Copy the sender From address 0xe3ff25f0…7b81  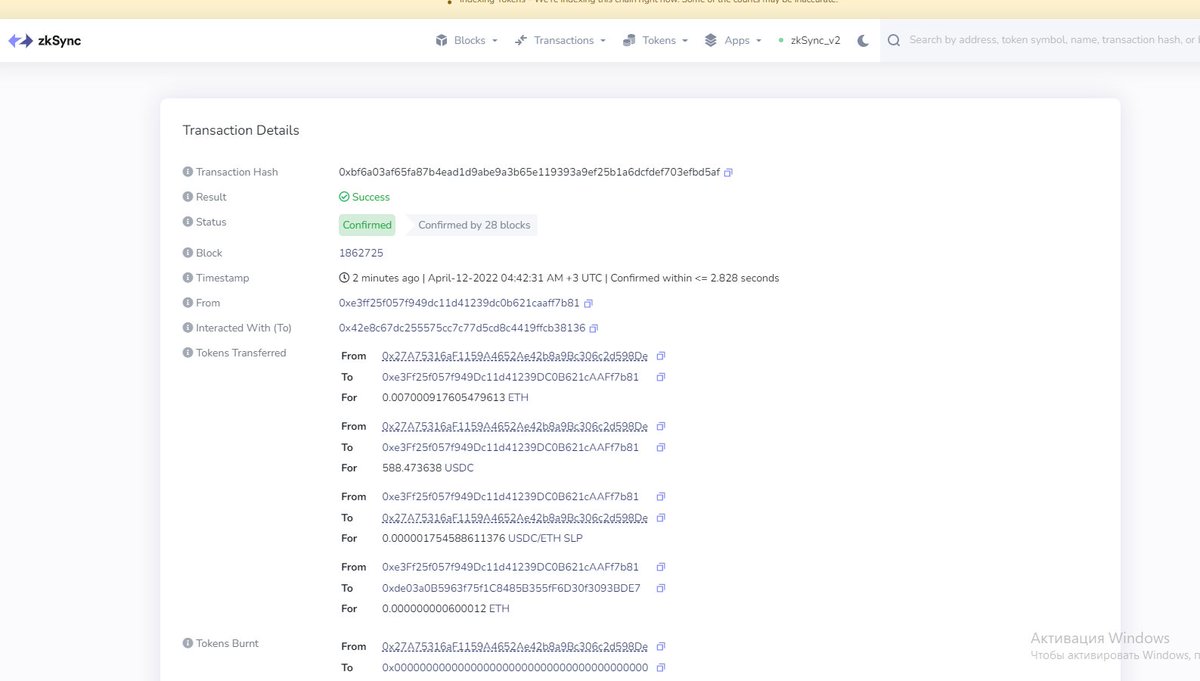point(588,303)
